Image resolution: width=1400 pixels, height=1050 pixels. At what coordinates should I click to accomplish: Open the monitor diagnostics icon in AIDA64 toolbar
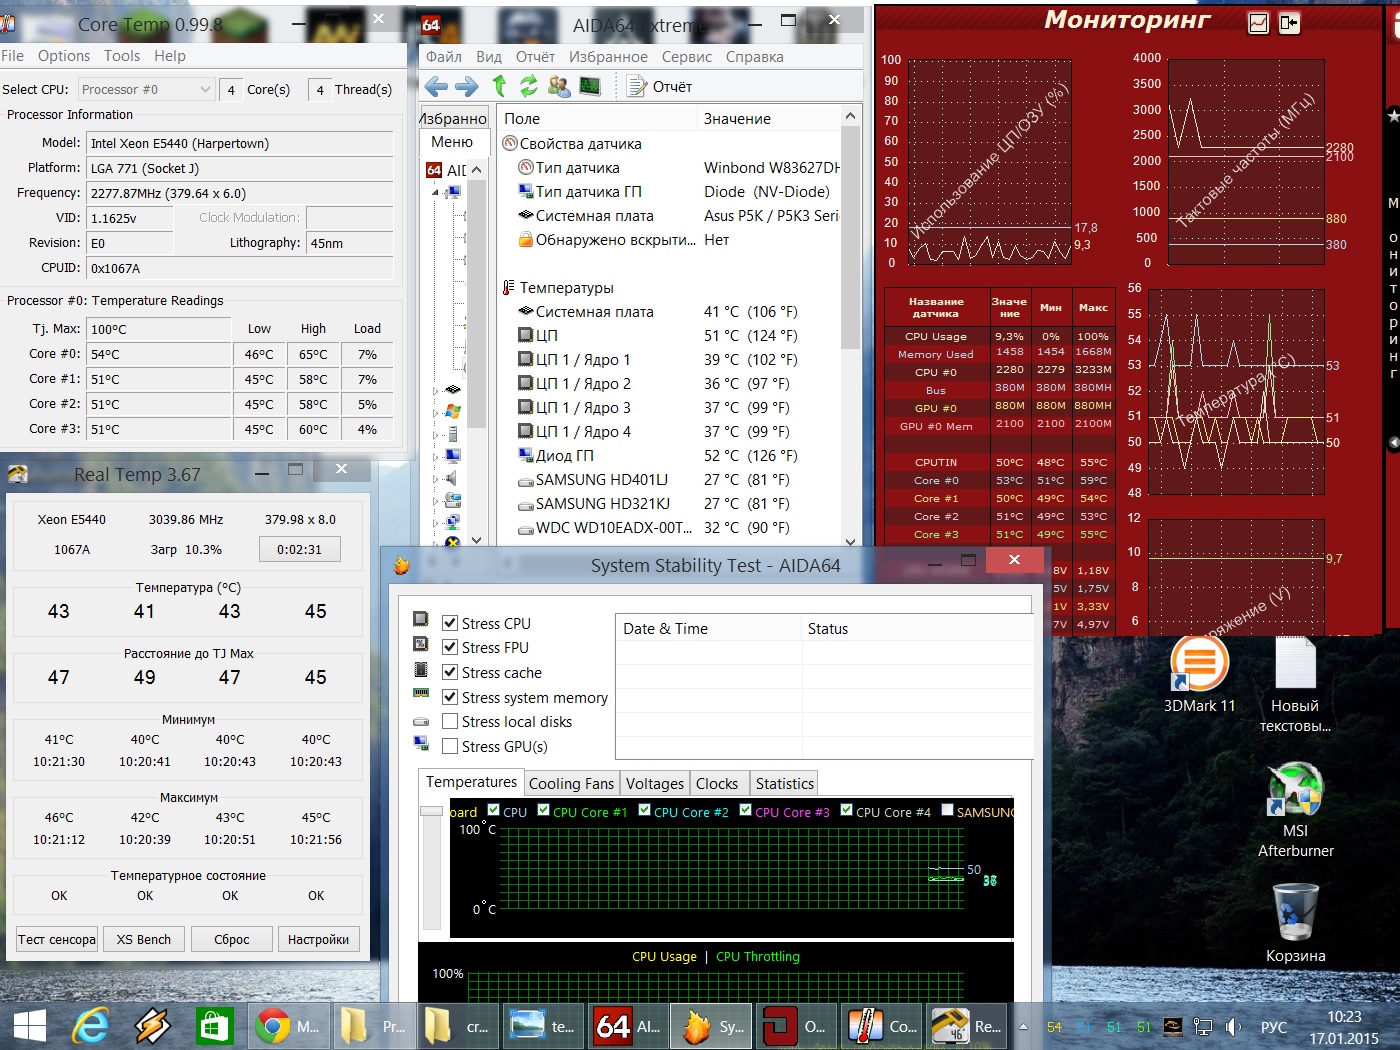590,87
